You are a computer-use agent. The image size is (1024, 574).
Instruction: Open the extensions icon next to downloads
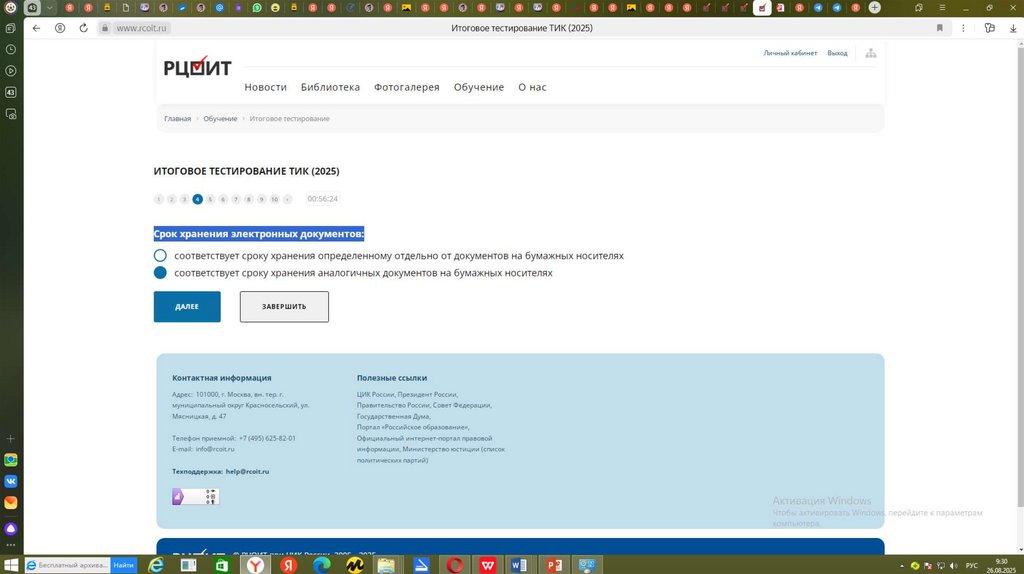[x=990, y=28]
